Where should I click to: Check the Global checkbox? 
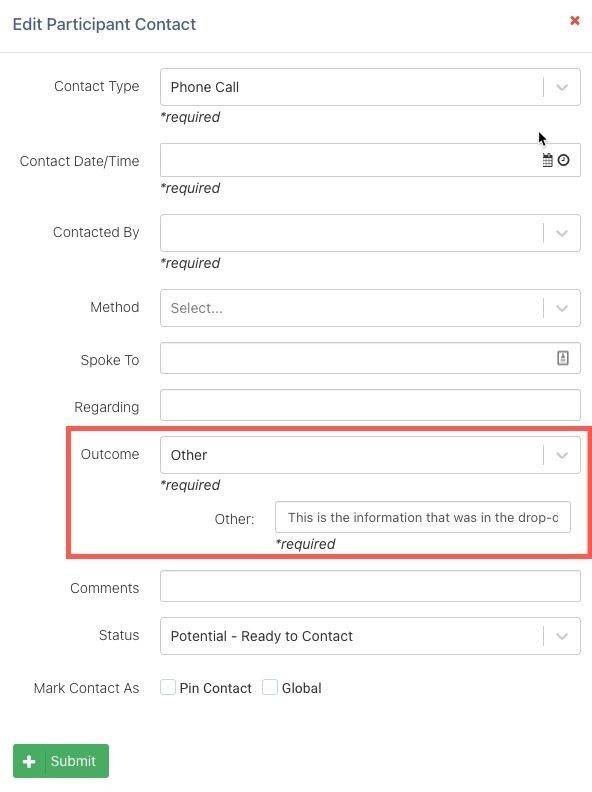click(270, 687)
